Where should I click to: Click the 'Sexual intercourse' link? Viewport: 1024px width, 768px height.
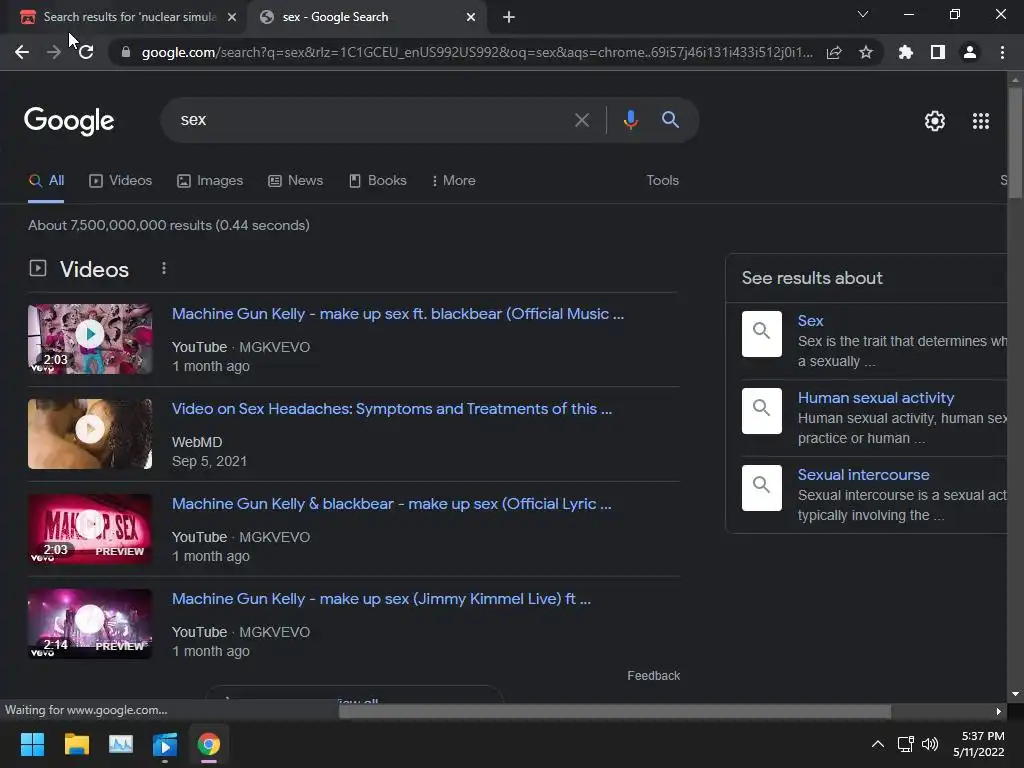pos(863,475)
